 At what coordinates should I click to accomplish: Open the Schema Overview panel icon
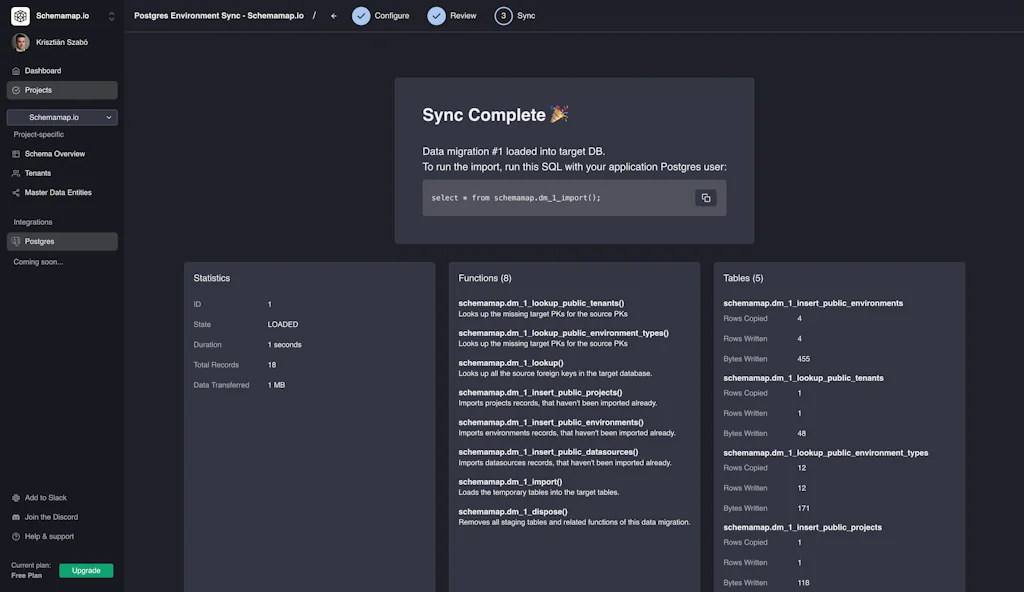pos(16,154)
